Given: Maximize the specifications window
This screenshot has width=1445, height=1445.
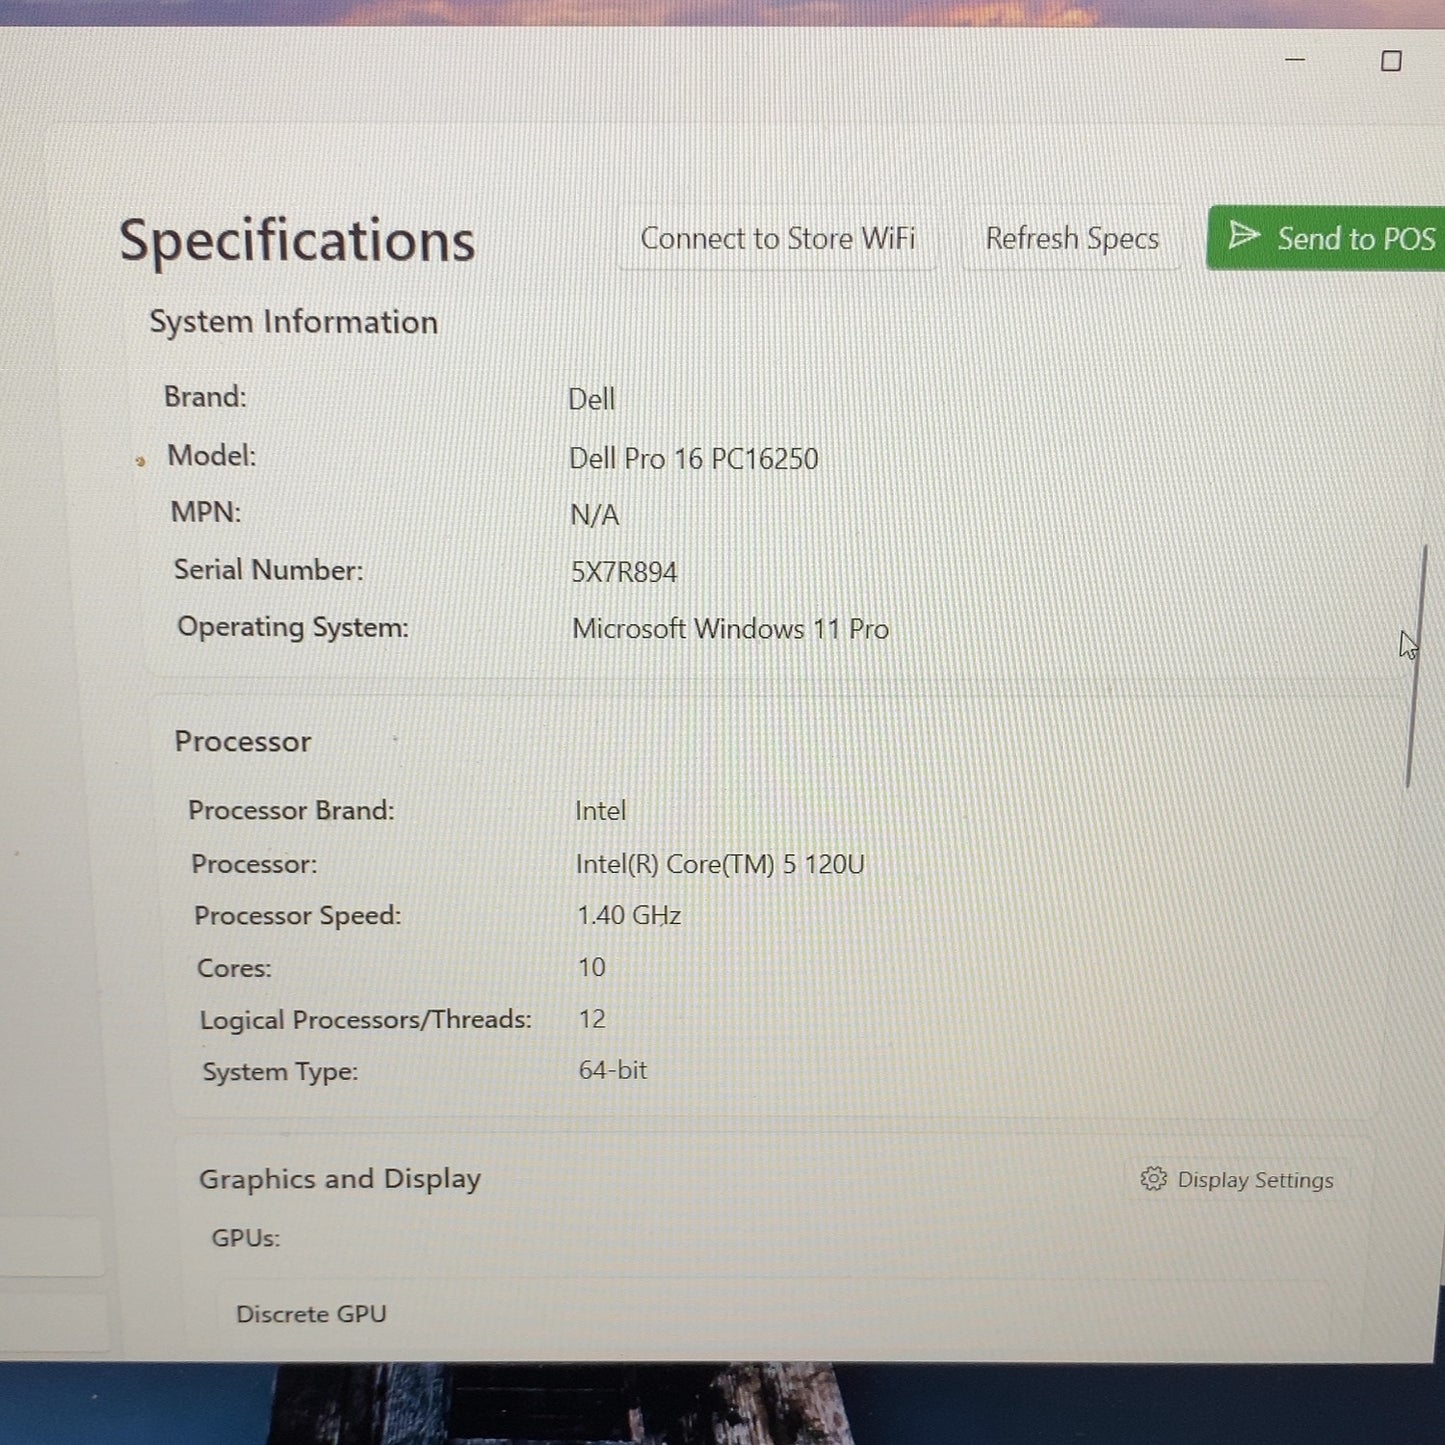Looking at the screenshot, I should (1391, 61).
